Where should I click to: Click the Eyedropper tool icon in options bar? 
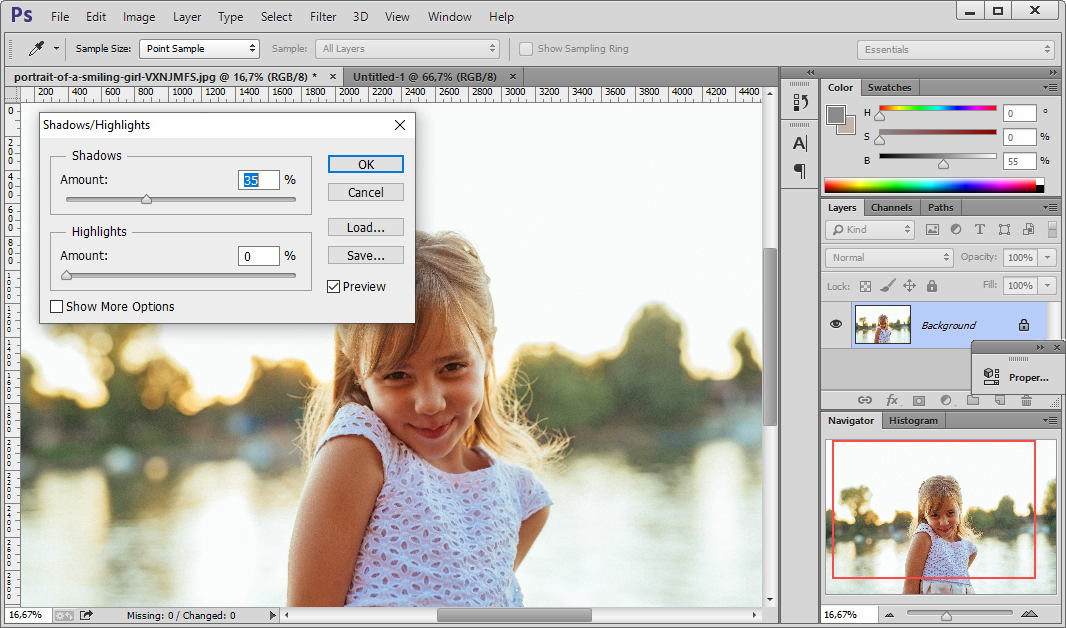coord(36,48)
